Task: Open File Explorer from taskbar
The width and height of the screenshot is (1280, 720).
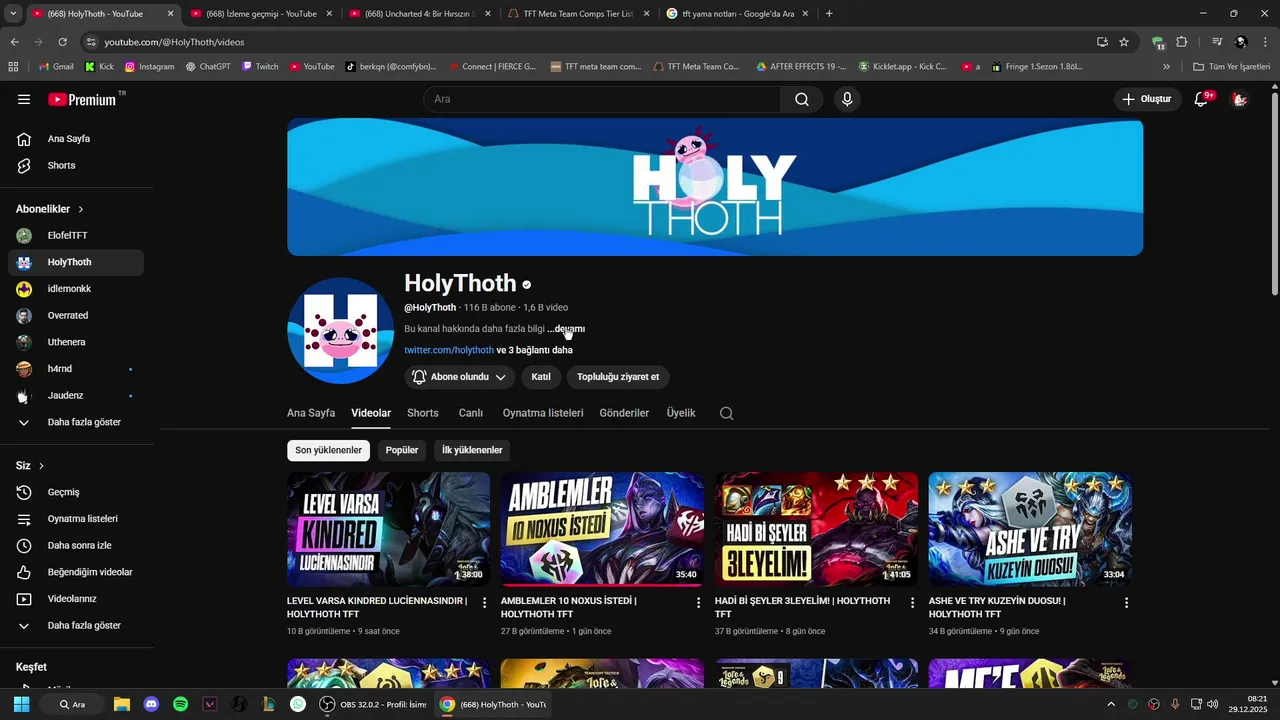Action: pyautogui.click(x=122, y=704)
